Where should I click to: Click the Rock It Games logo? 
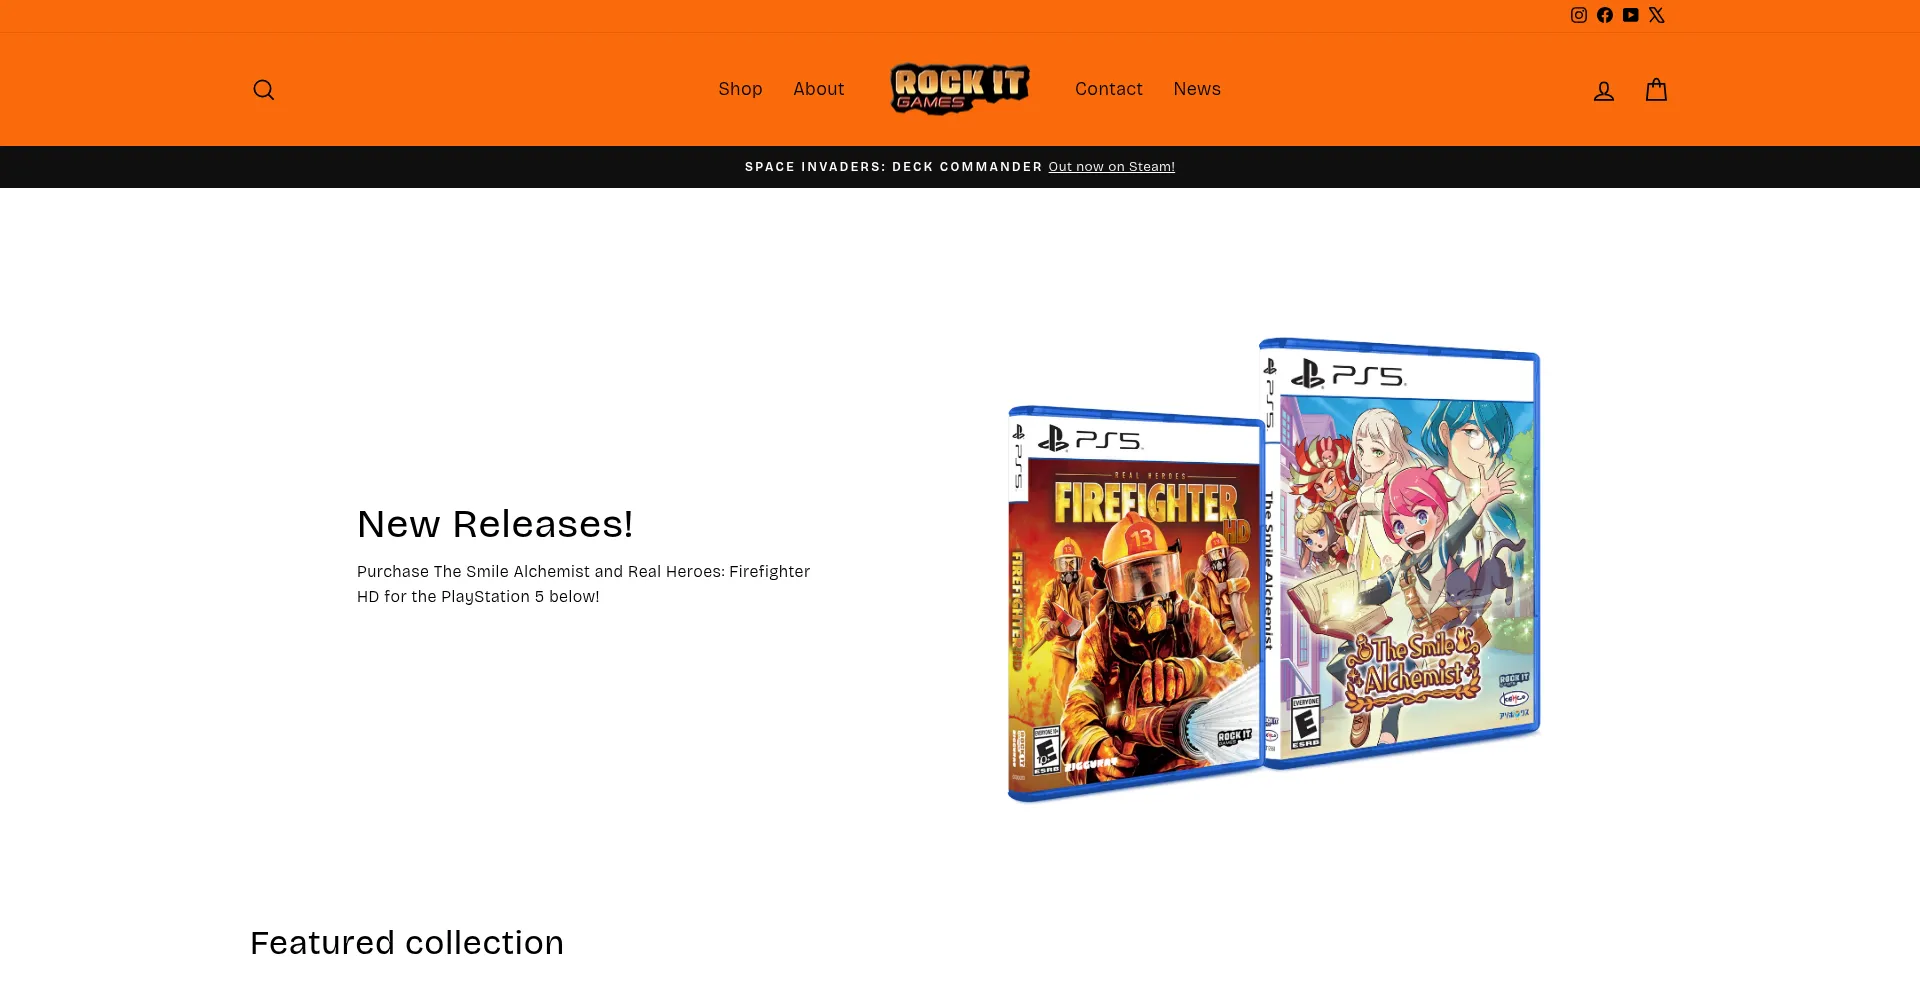click(960, 89)
